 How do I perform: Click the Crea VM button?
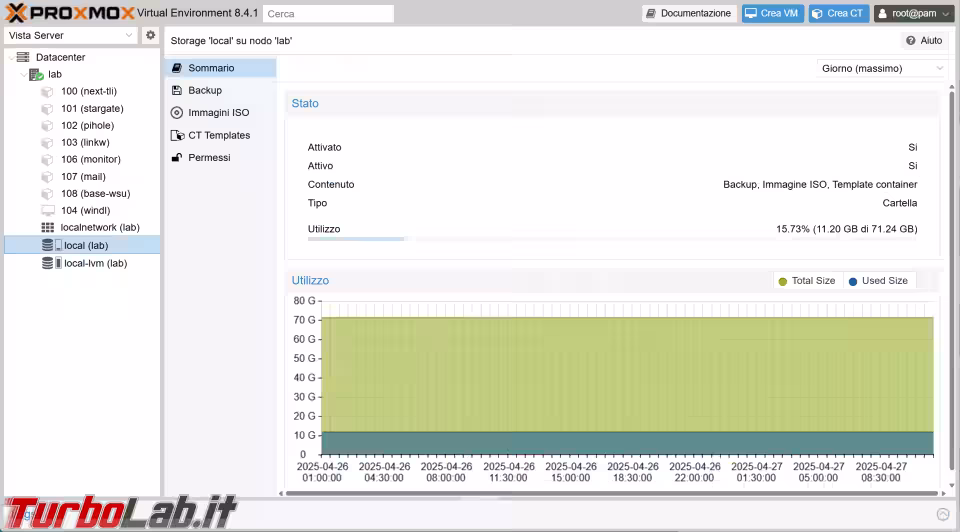pyautogui.click(x=773, y=13)
